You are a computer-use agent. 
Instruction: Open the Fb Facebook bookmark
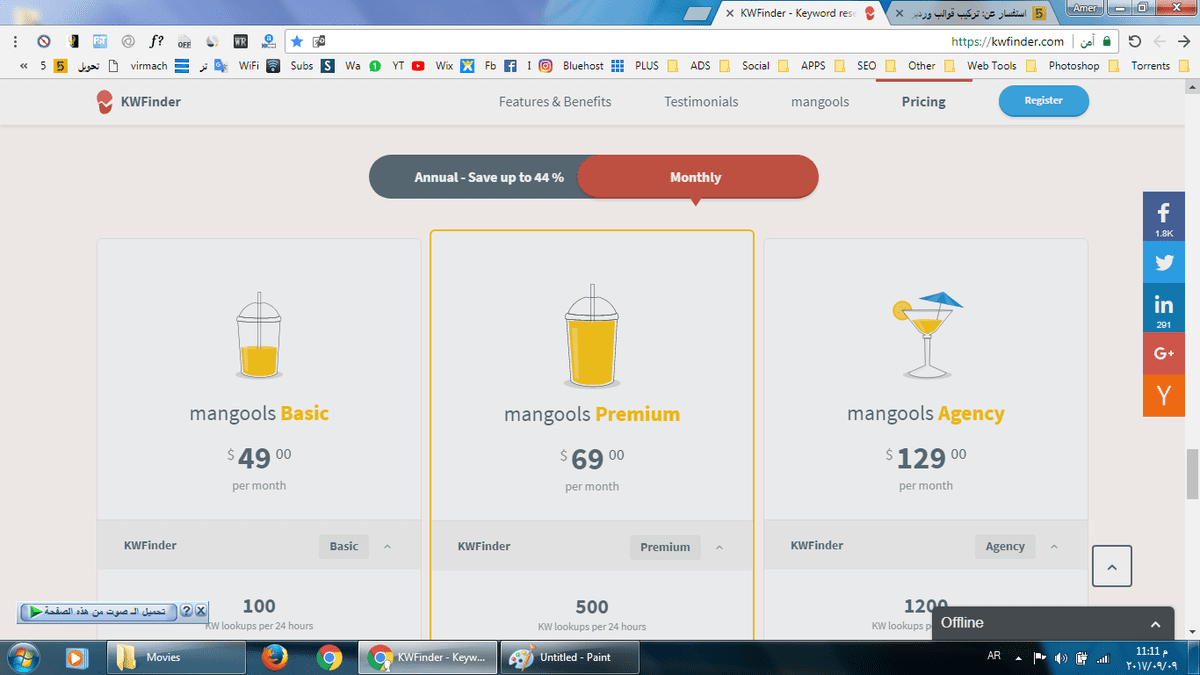coord(500,66)
